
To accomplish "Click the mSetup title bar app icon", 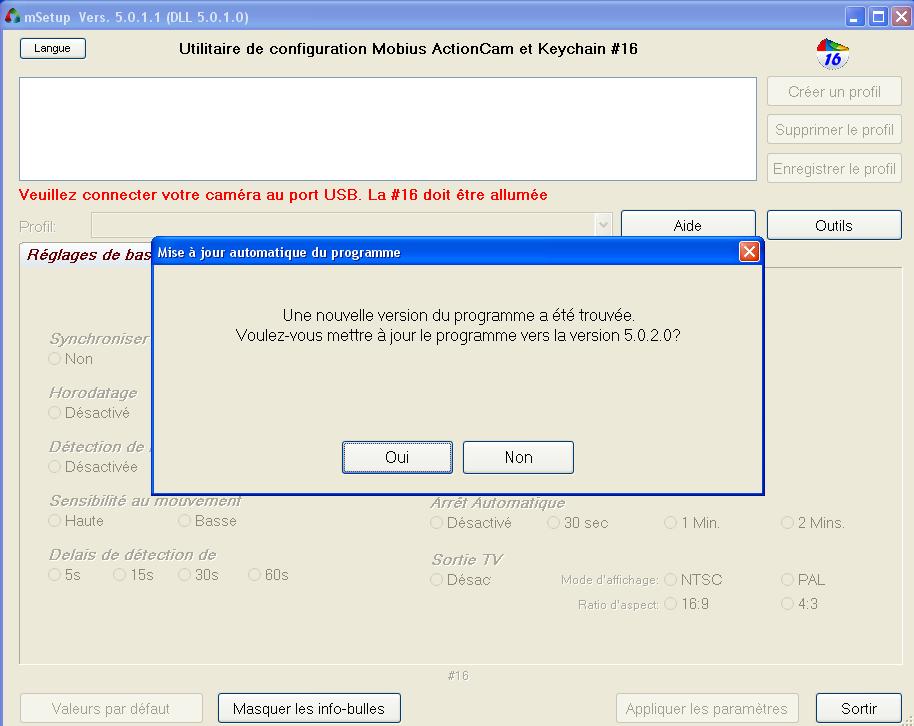I will click(x=12, y=16).
